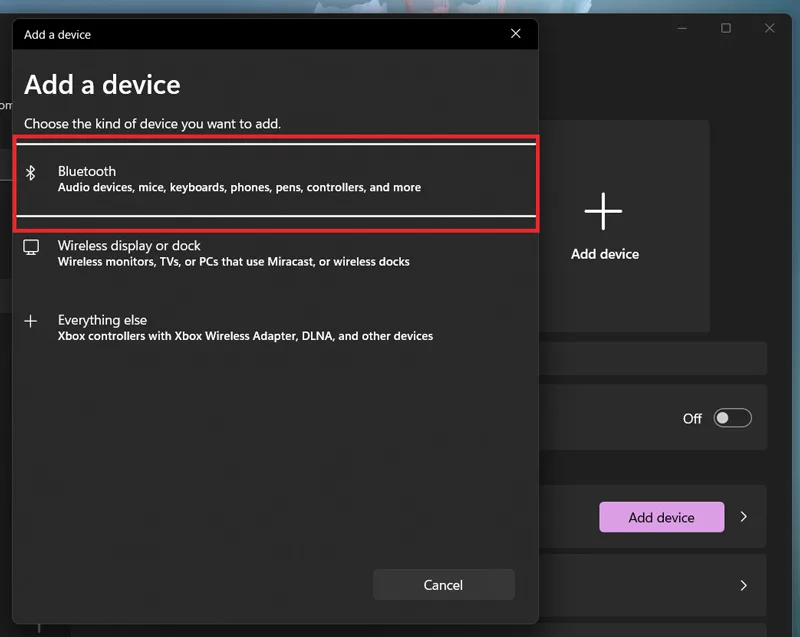Close the Add a device dialog
800x637 pixels.
pos(516,34)
